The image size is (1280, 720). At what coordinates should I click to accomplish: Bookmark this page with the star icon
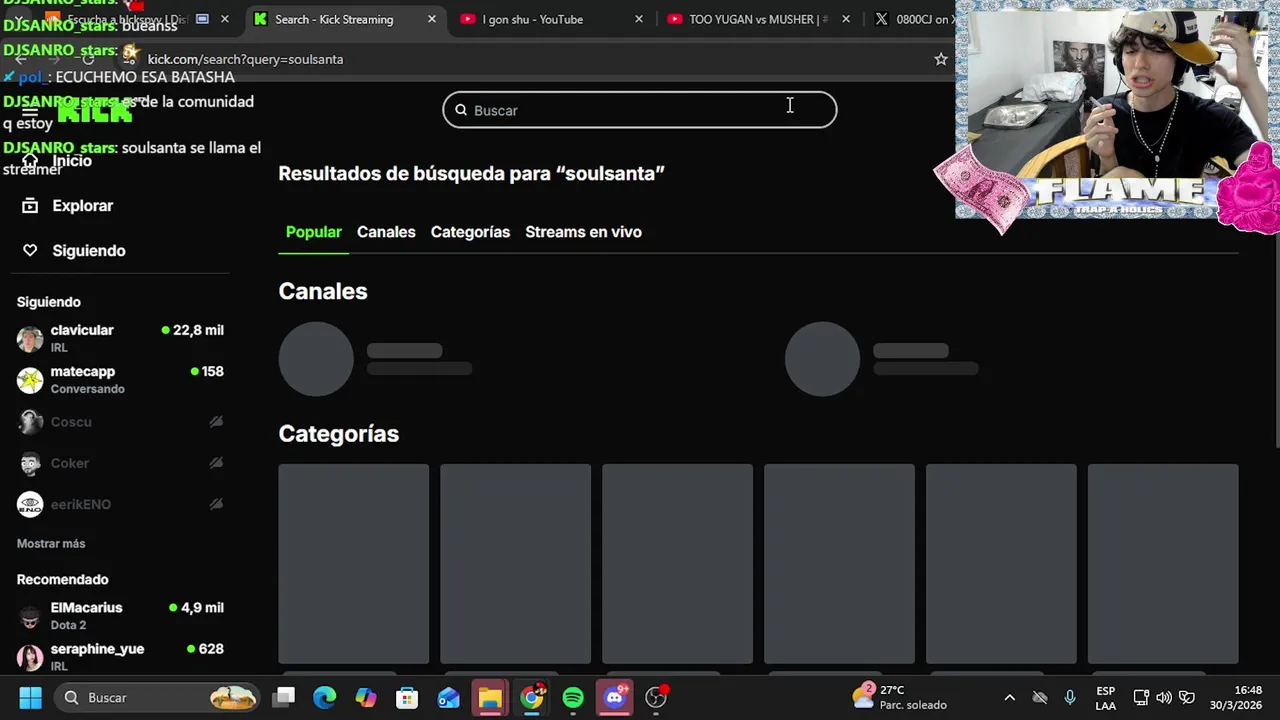tap(941, 59)
